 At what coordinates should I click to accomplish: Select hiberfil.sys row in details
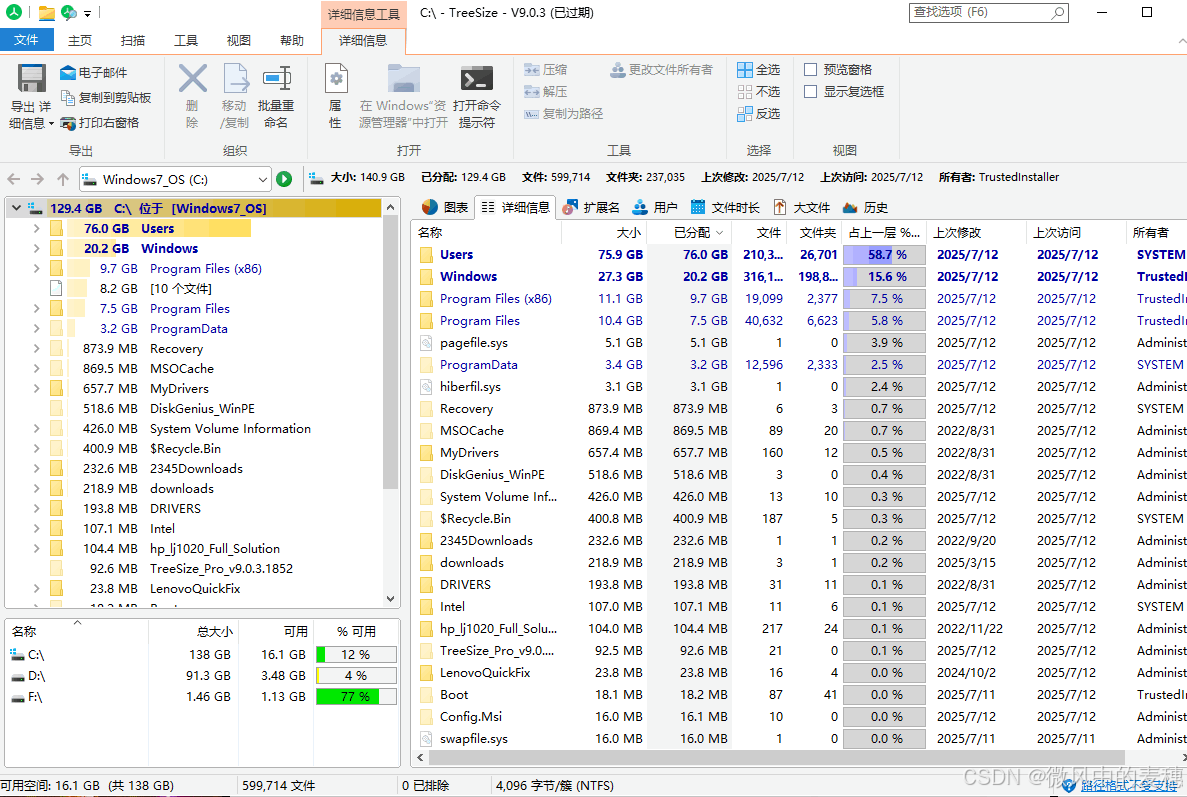pos(800,387)
